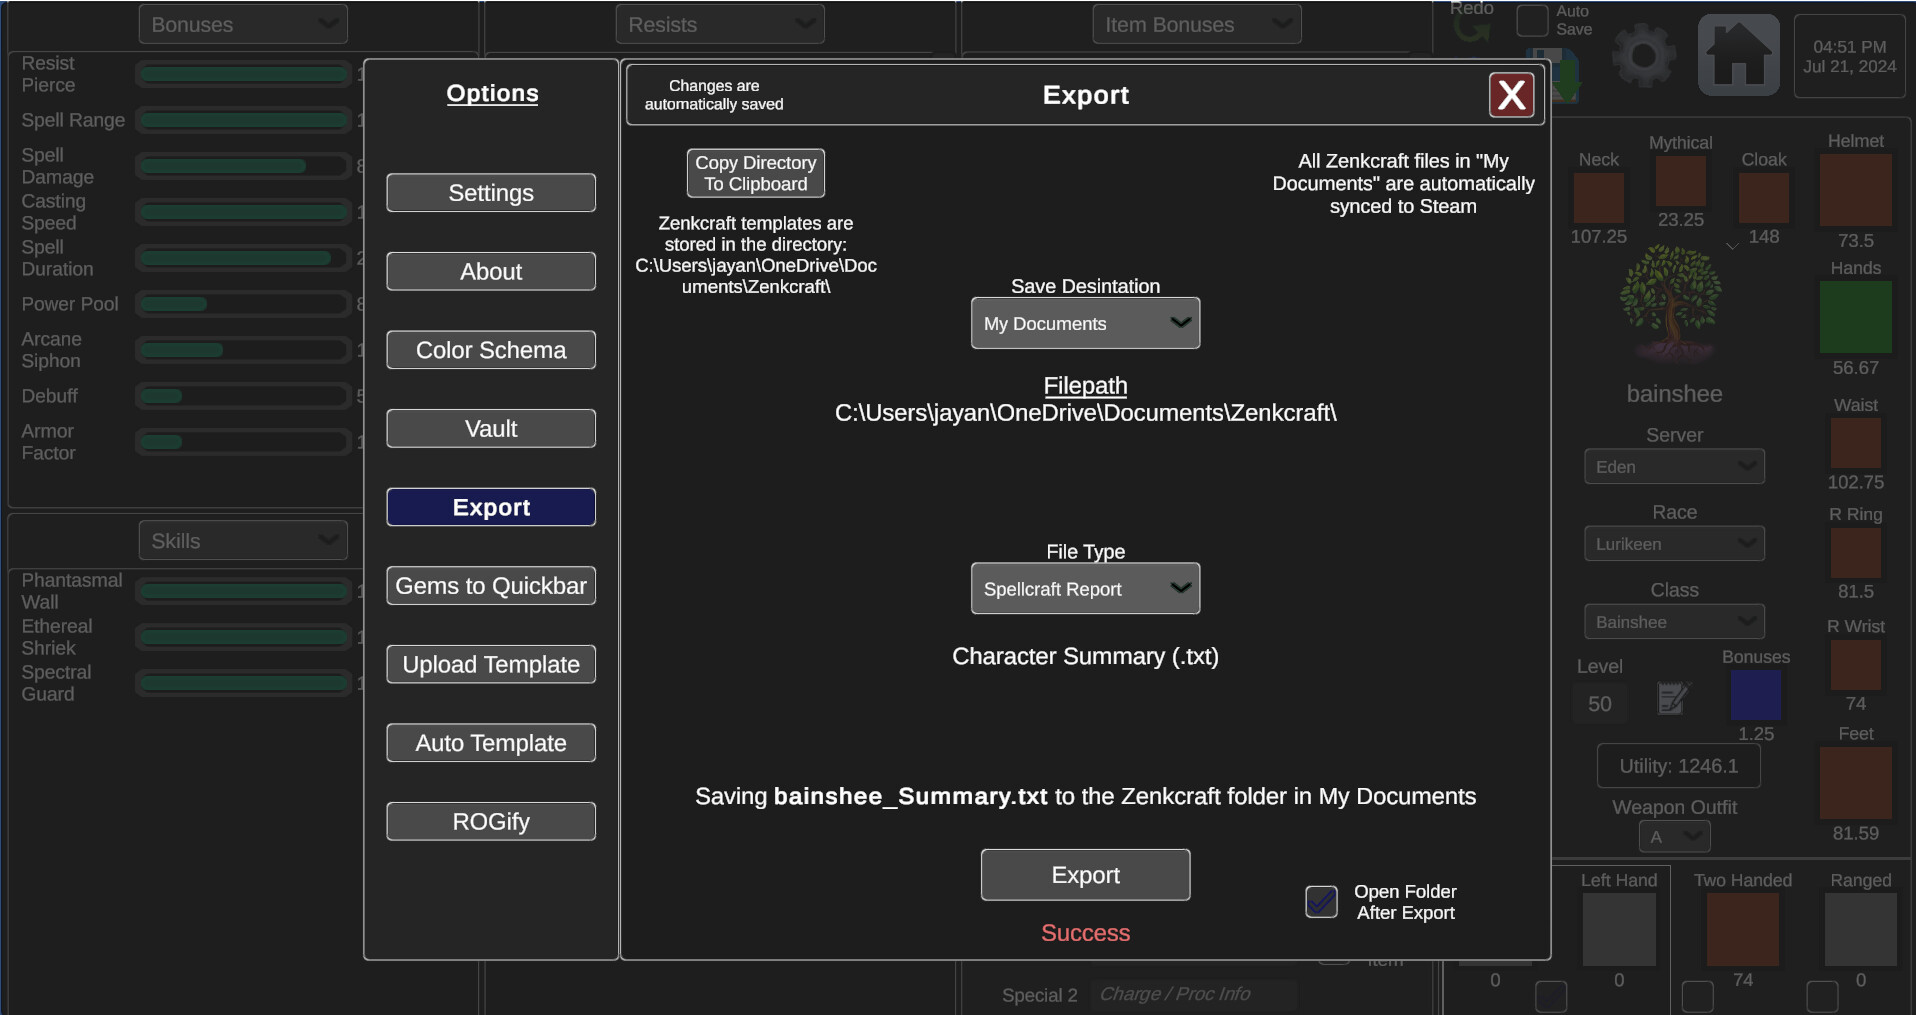
Task: Click the Charge / Proc Info field
Action: click(1193, 993)
